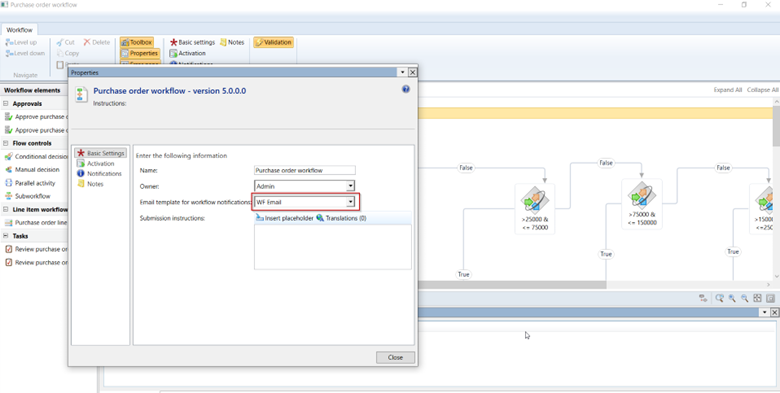Click the Workflow elements panel header
The width and height of the screenshot is (780, 393).
tap(32, 90)
